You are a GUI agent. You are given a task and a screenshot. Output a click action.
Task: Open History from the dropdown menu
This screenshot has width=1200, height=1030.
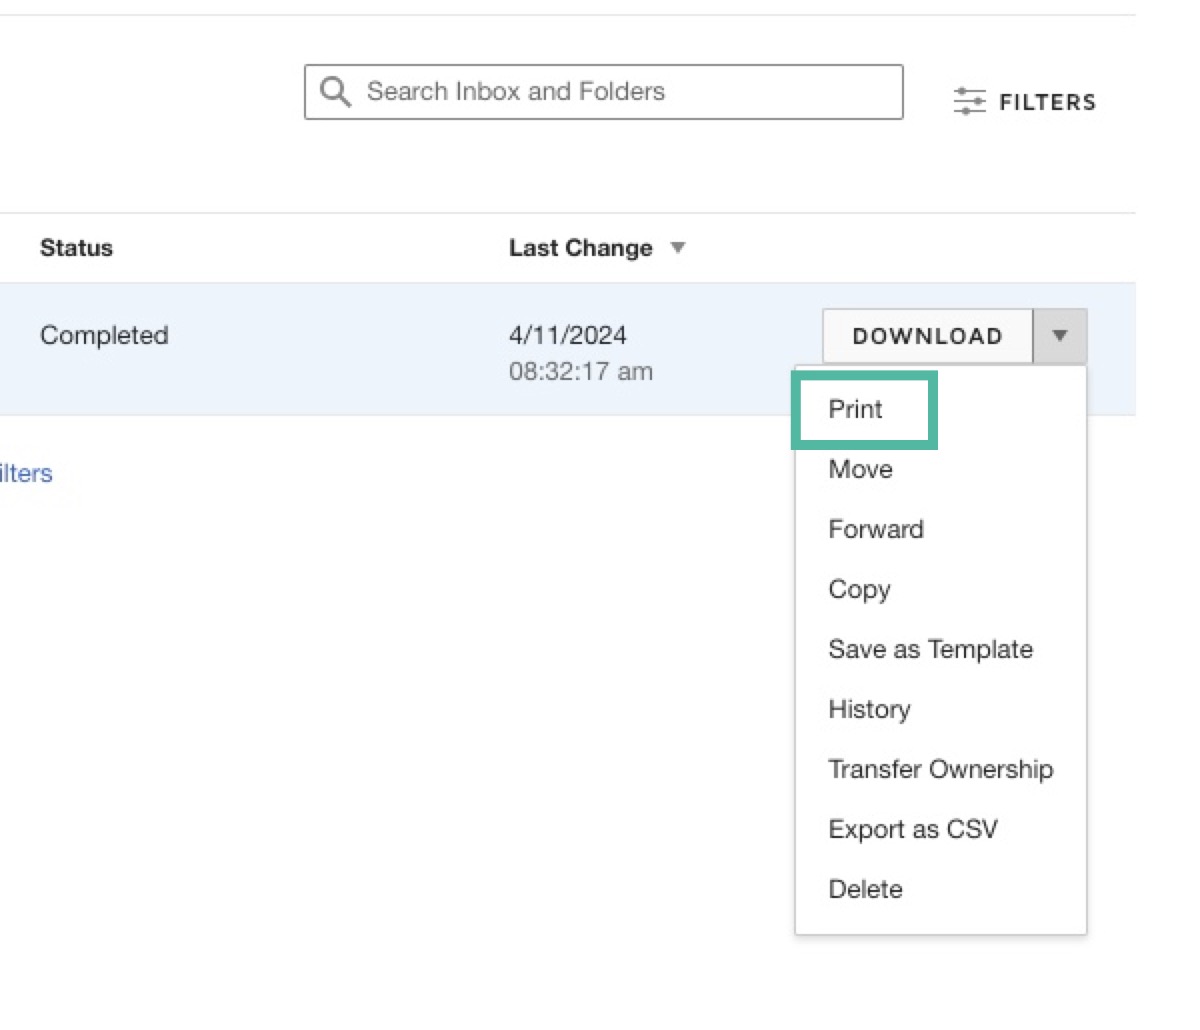pyautogui.click(x=869, y=709)
